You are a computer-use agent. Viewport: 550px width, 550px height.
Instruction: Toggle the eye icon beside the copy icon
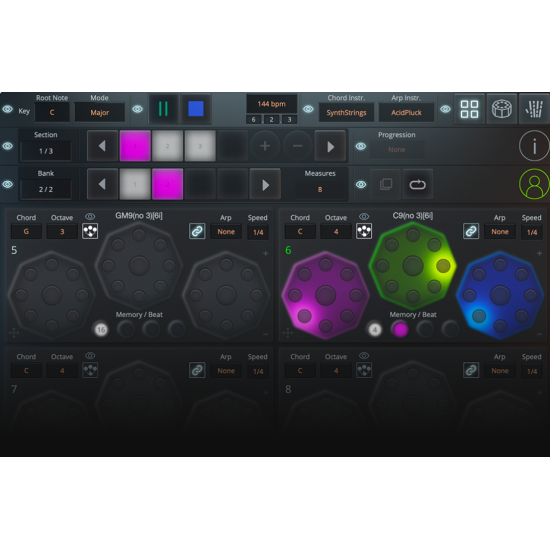[361, 185]
